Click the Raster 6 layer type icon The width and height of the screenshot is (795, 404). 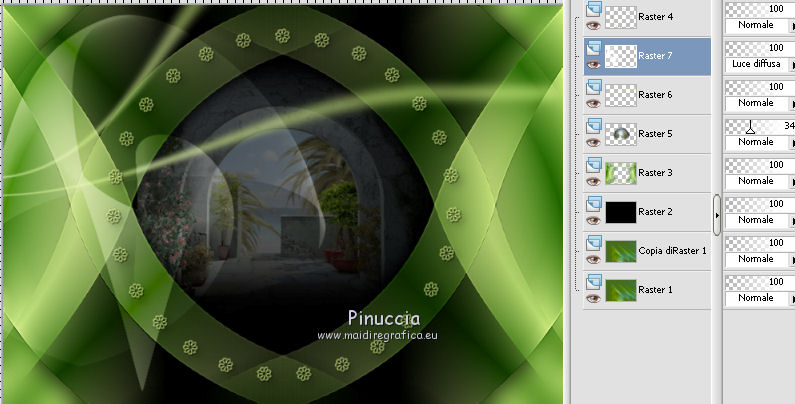coord(594,87)
